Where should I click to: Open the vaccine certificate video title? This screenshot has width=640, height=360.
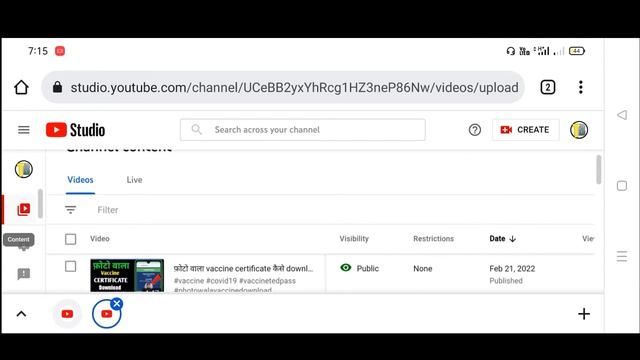click(x=243, y=269)
